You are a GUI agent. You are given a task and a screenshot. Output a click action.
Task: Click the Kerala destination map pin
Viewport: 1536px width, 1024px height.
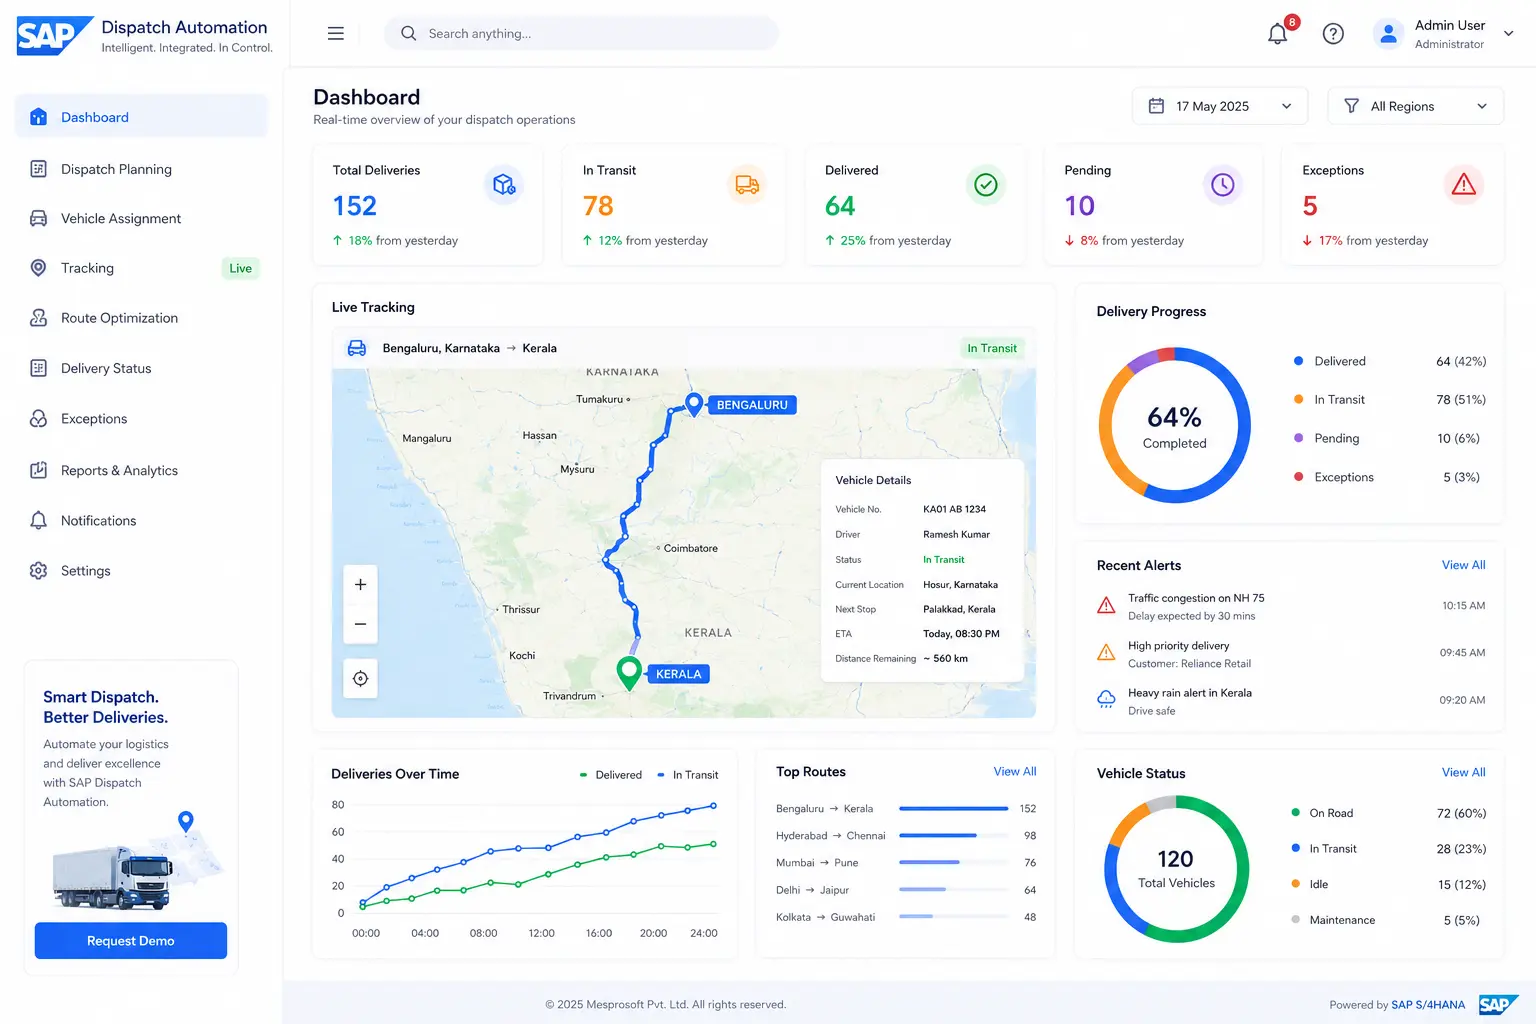click(629, 672)
